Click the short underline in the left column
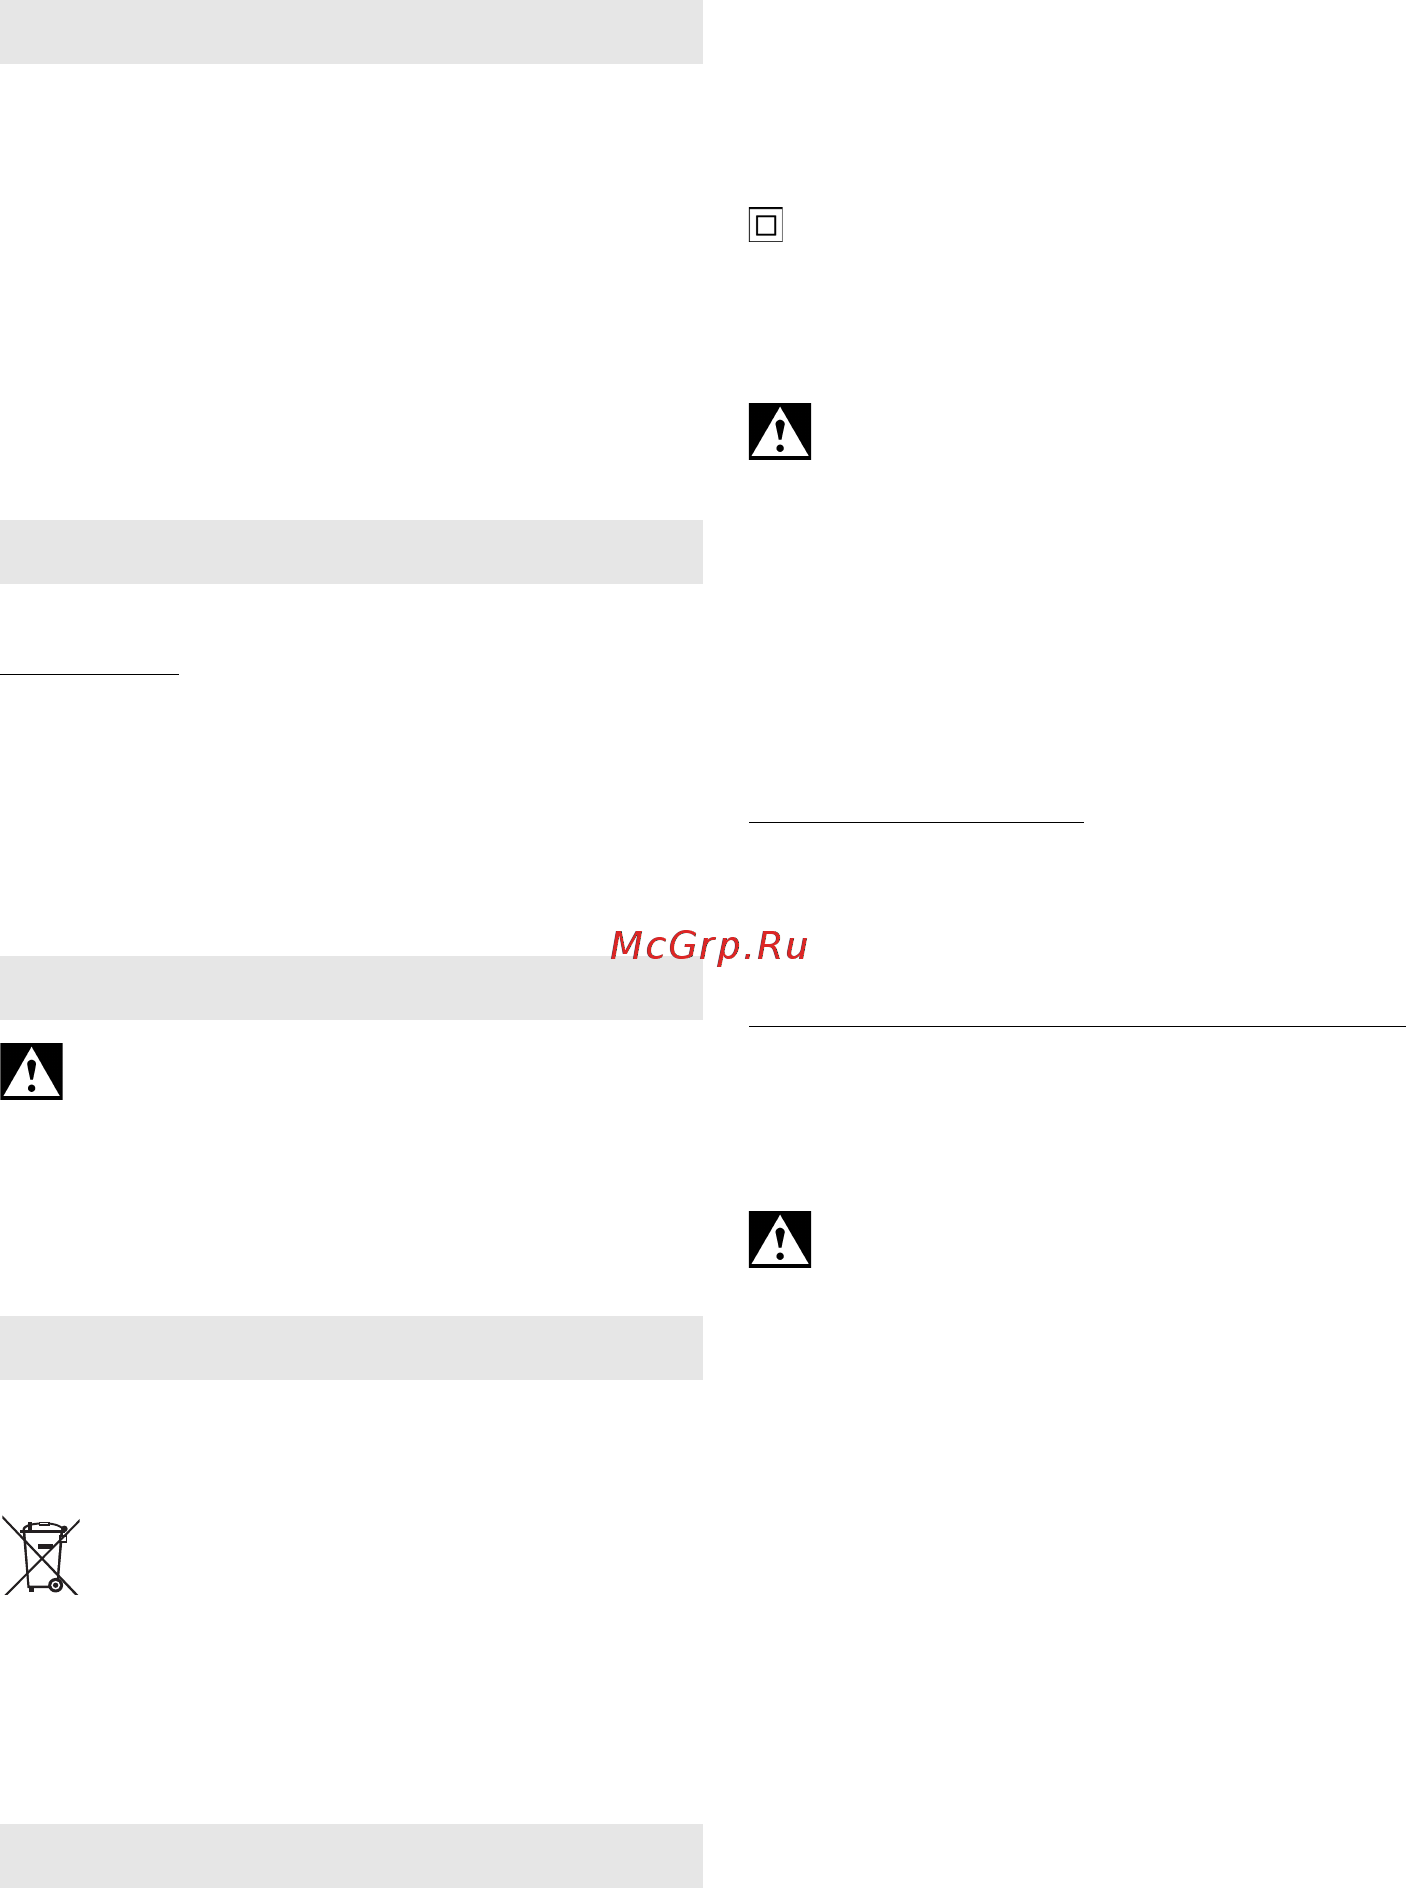 pos(90,674)
